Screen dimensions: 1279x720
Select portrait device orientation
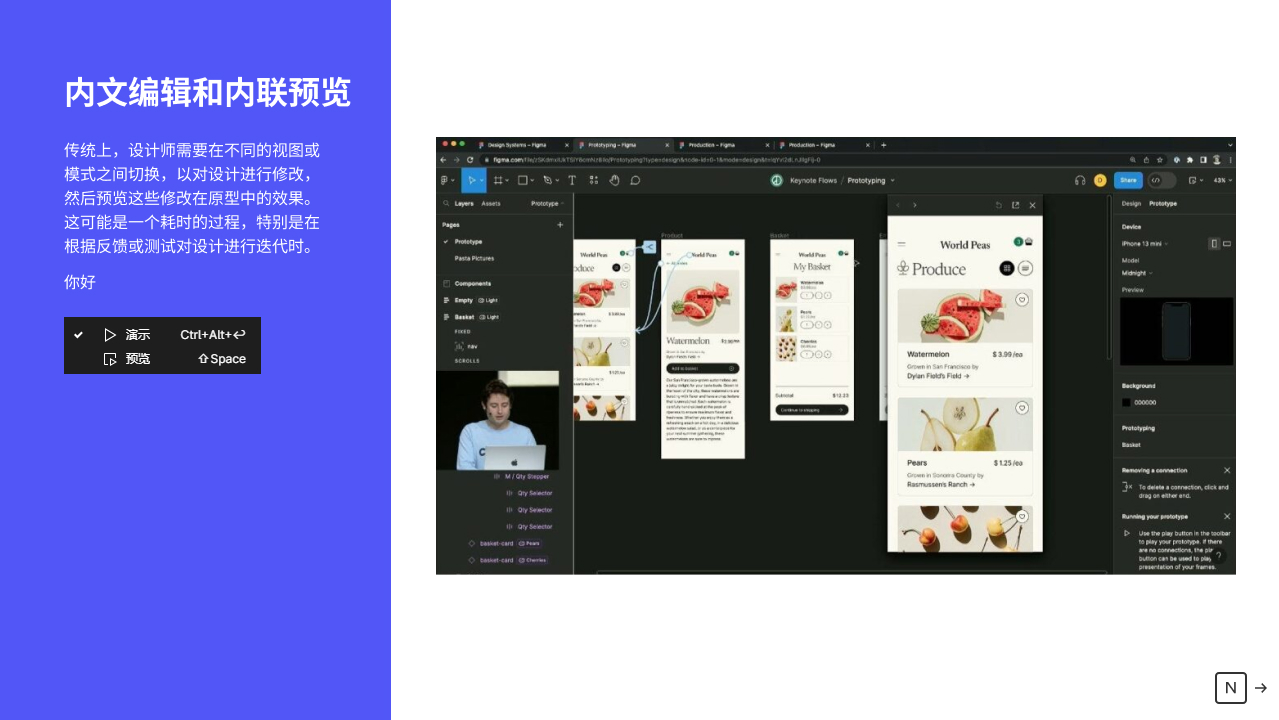click(x=1214, y=243)
